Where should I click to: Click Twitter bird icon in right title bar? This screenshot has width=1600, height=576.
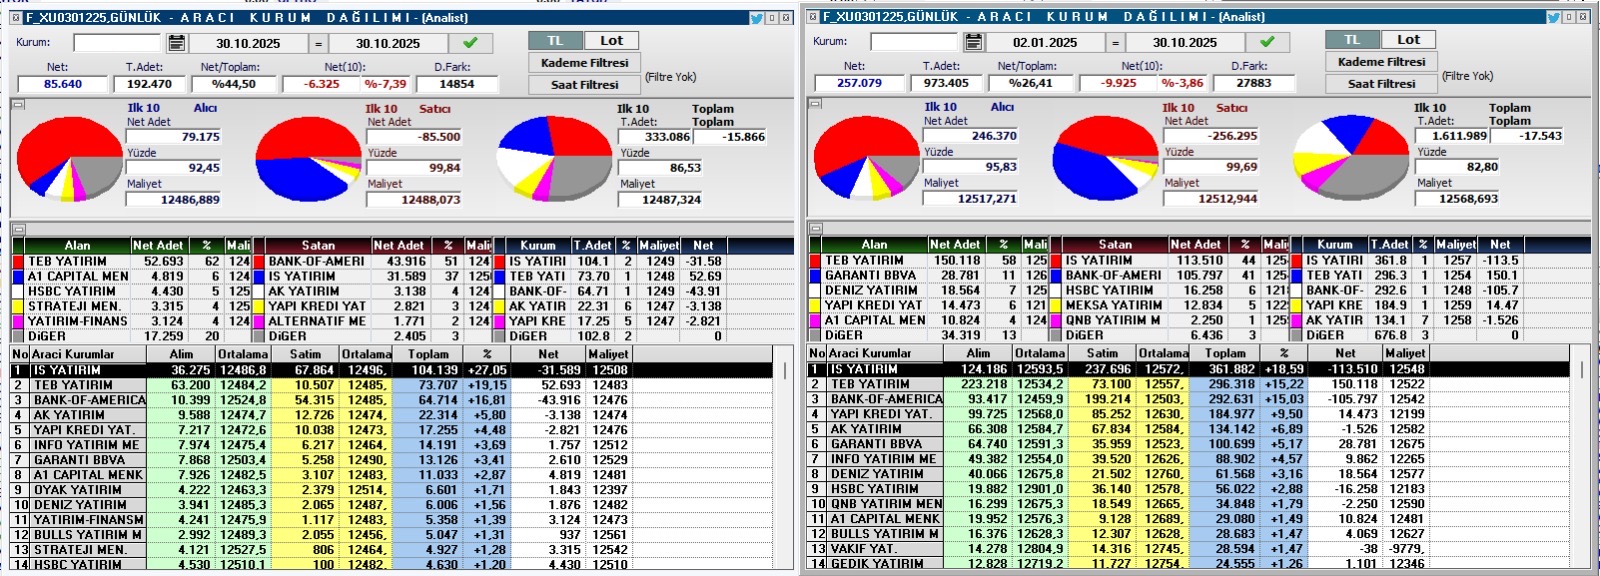coord(1553,17)
